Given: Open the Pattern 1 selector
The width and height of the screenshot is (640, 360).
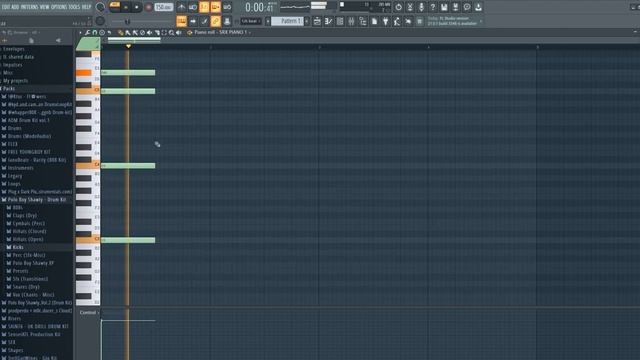Looking at the screenshot, I should 287,21.
